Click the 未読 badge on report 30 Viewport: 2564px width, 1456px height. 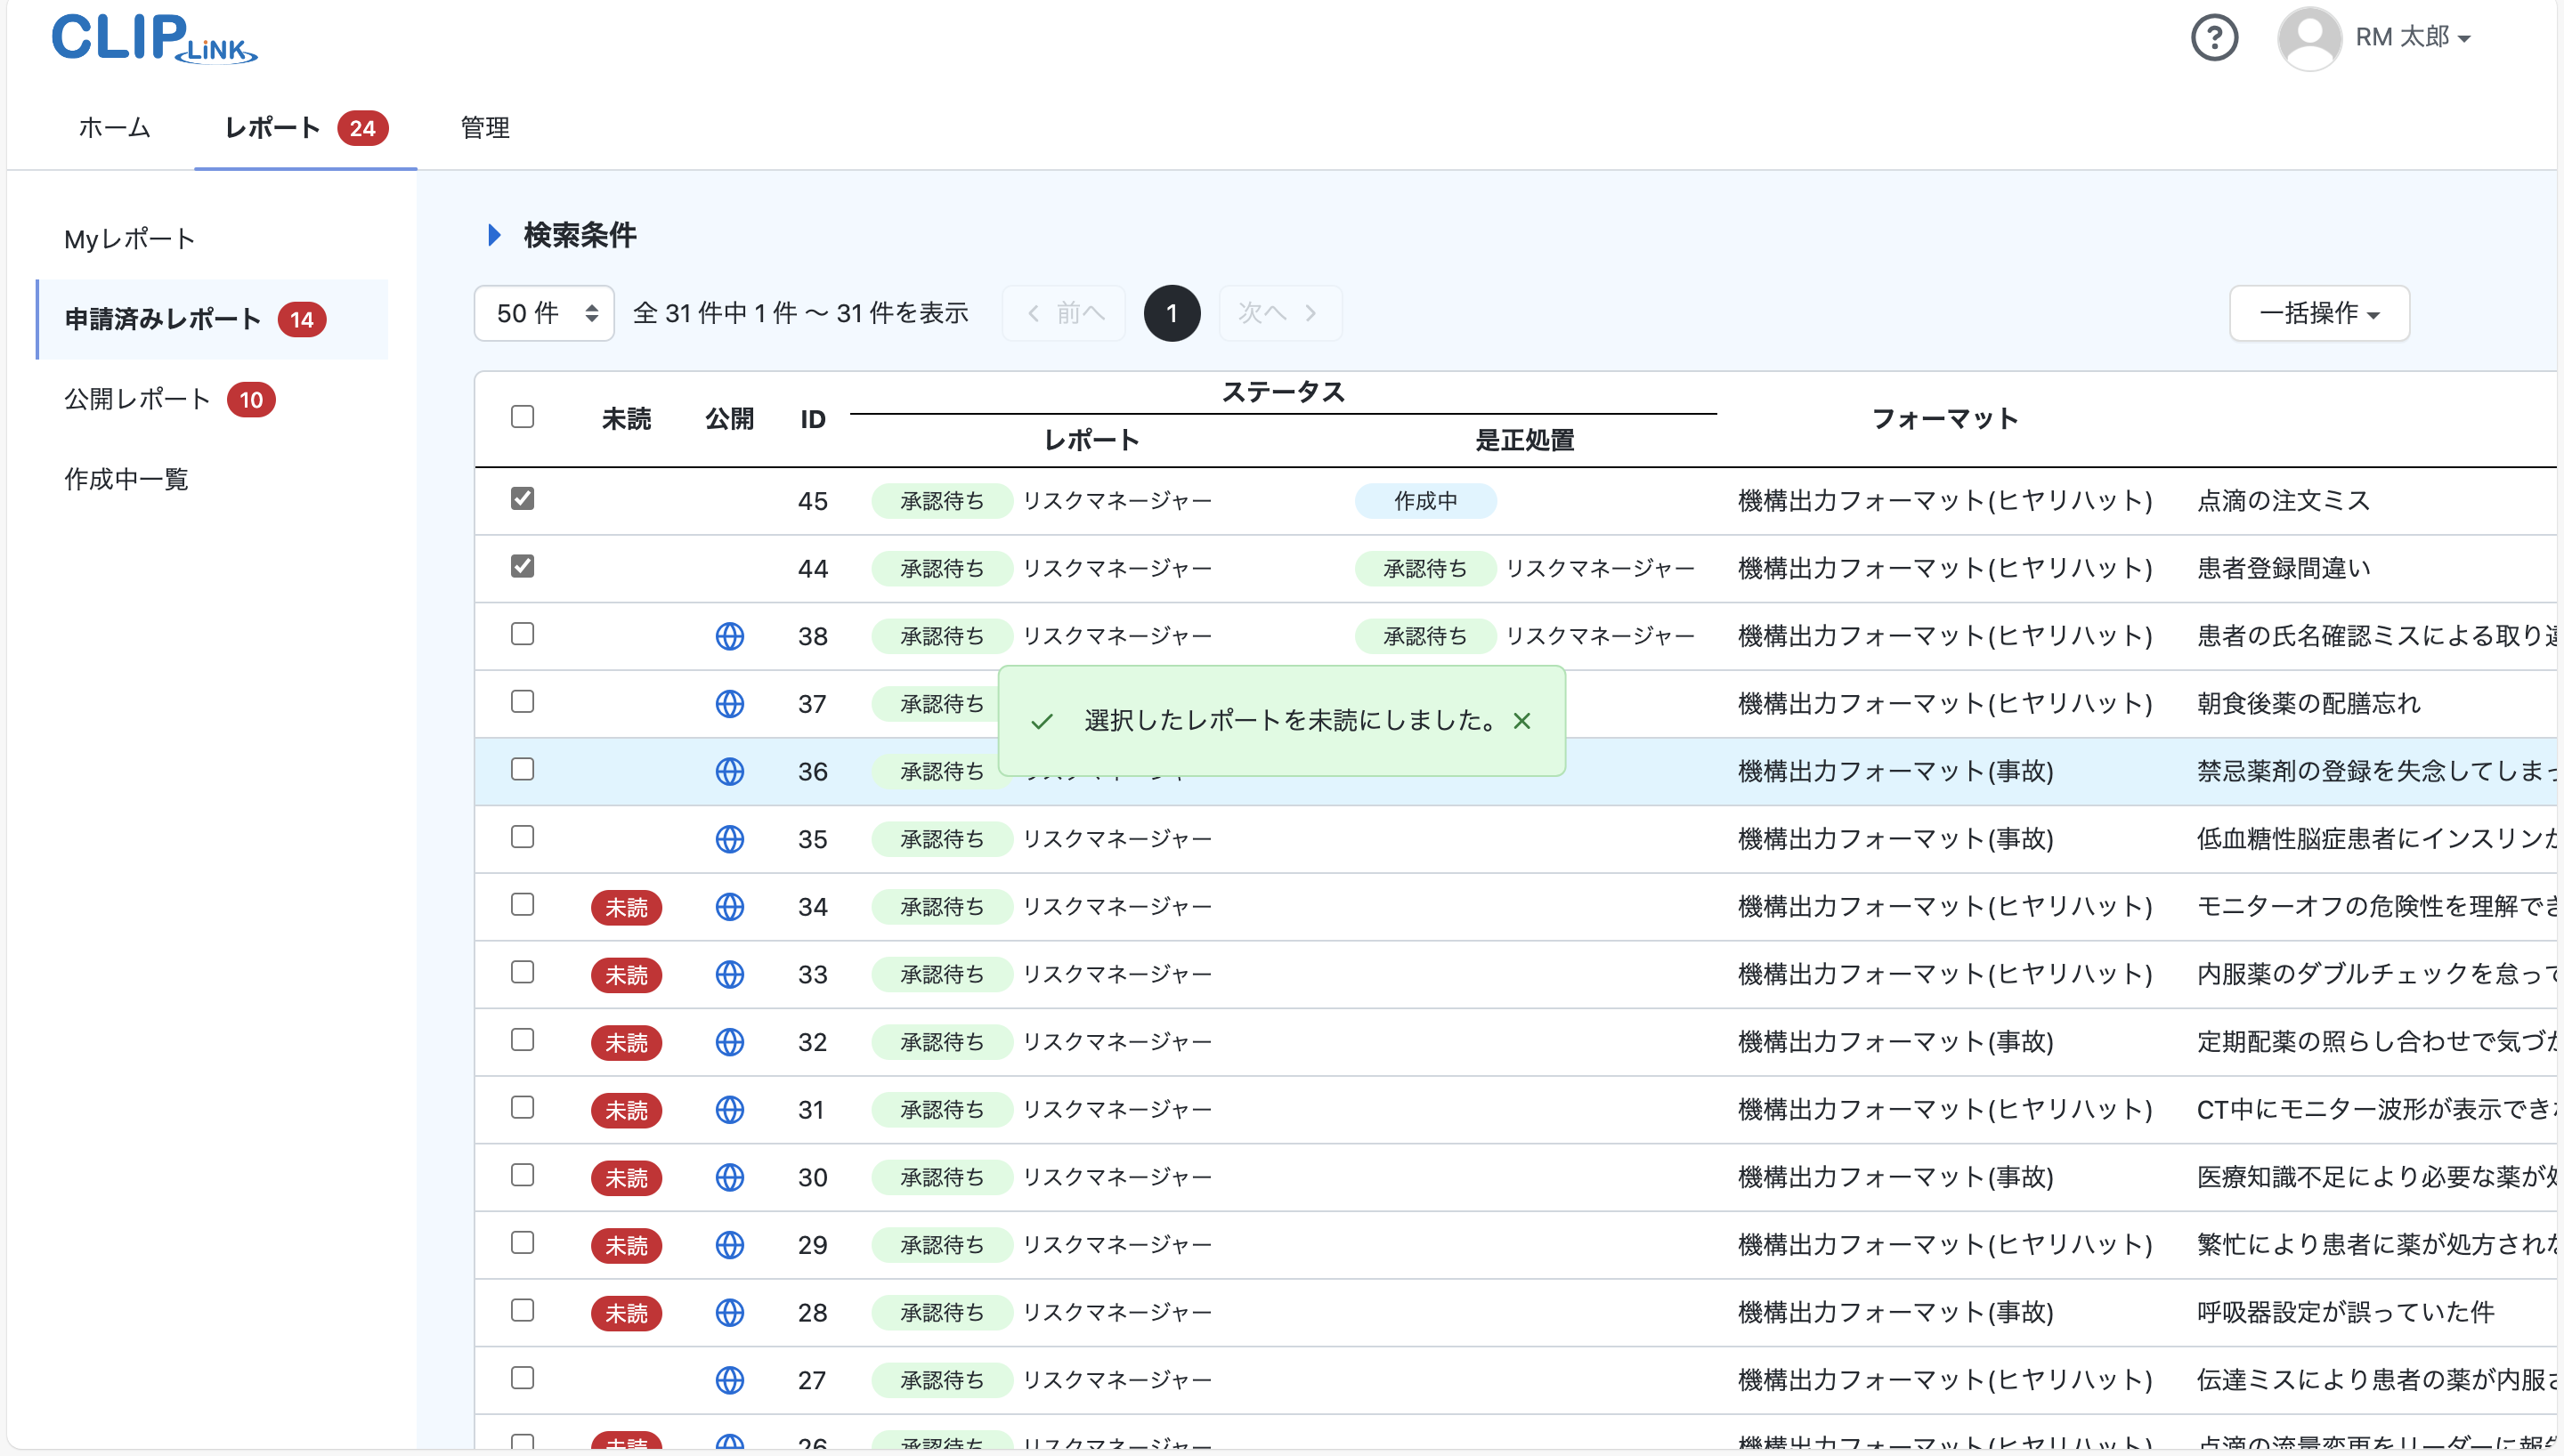(x=627, y=1177)
